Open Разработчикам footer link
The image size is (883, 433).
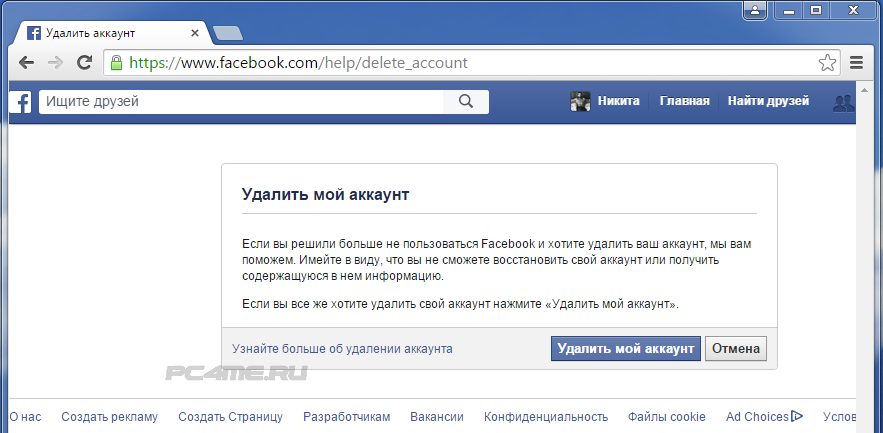(346, 417)
